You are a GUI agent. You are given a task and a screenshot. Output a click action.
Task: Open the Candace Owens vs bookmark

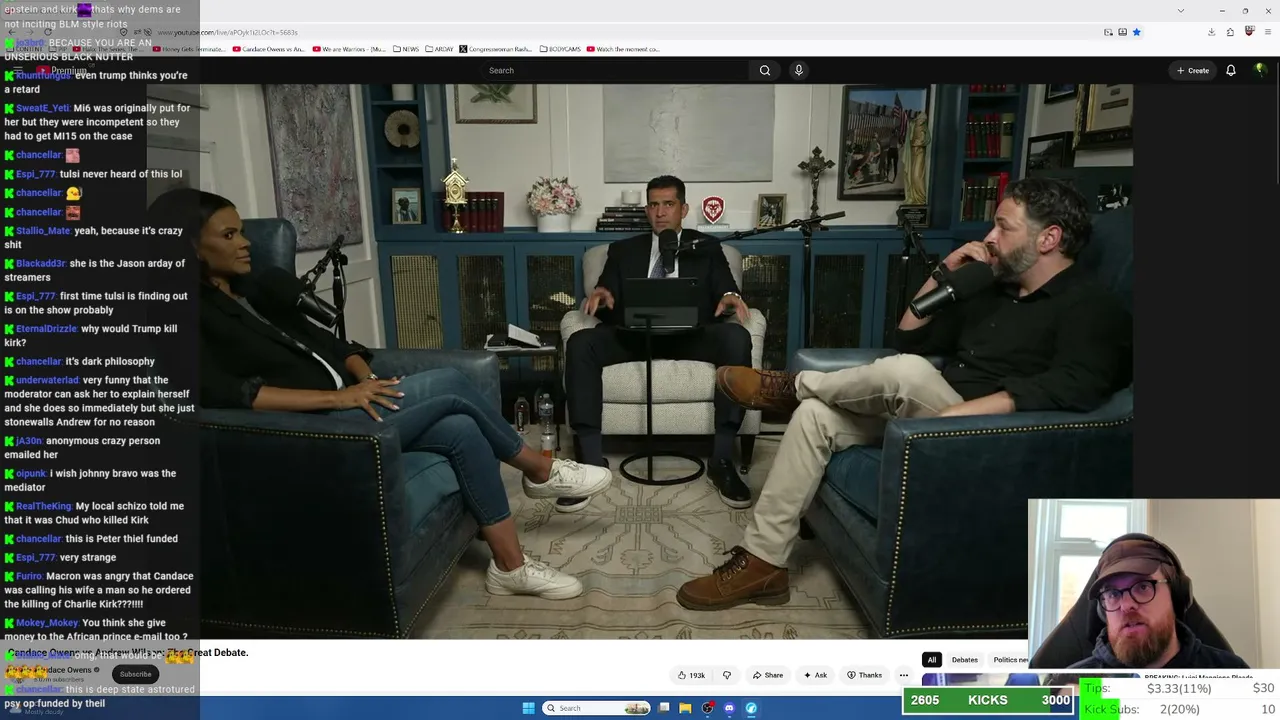[x=267, y=49]
